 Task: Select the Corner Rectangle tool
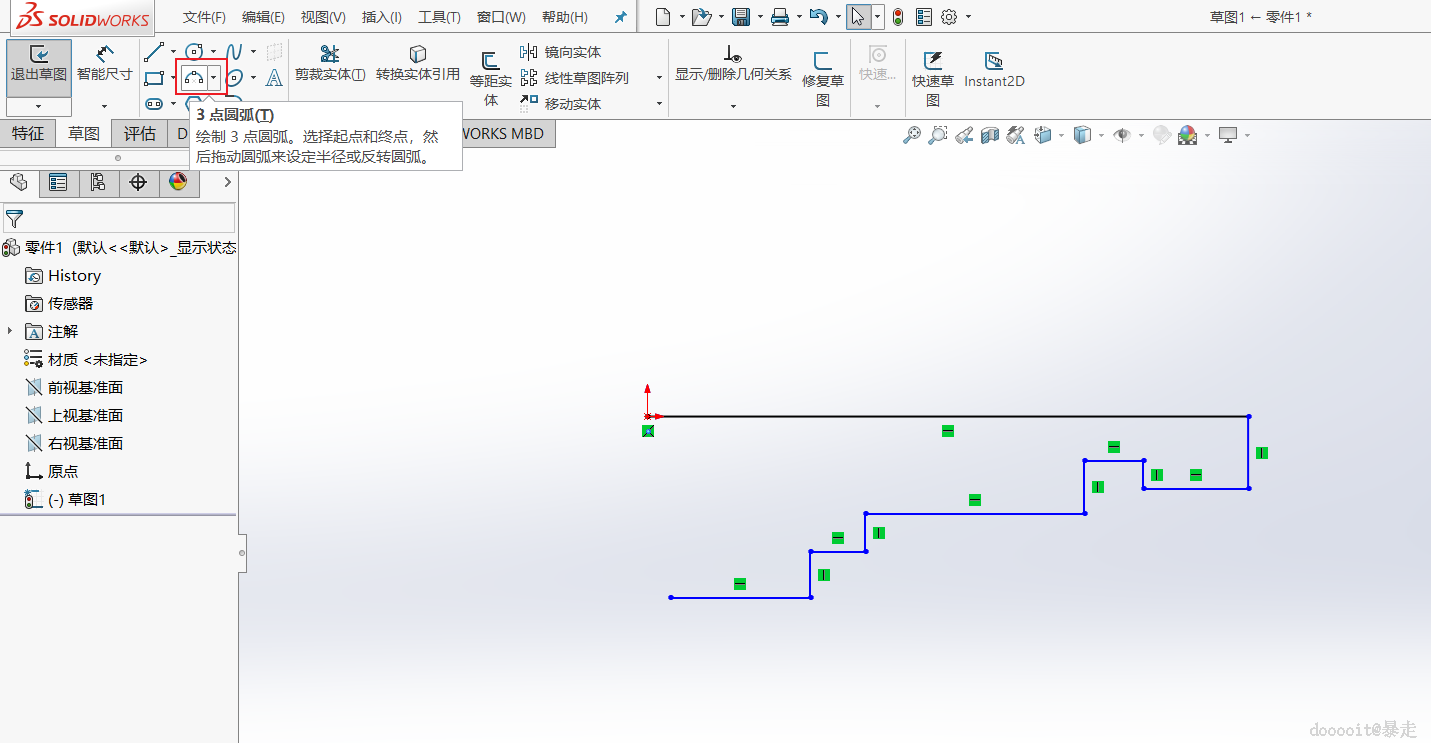[154, 78]
